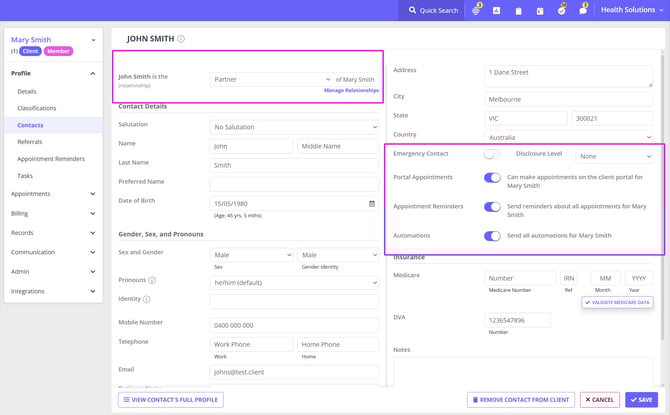Click info icon next to JOHN SMITH heading

coord(181,39)
